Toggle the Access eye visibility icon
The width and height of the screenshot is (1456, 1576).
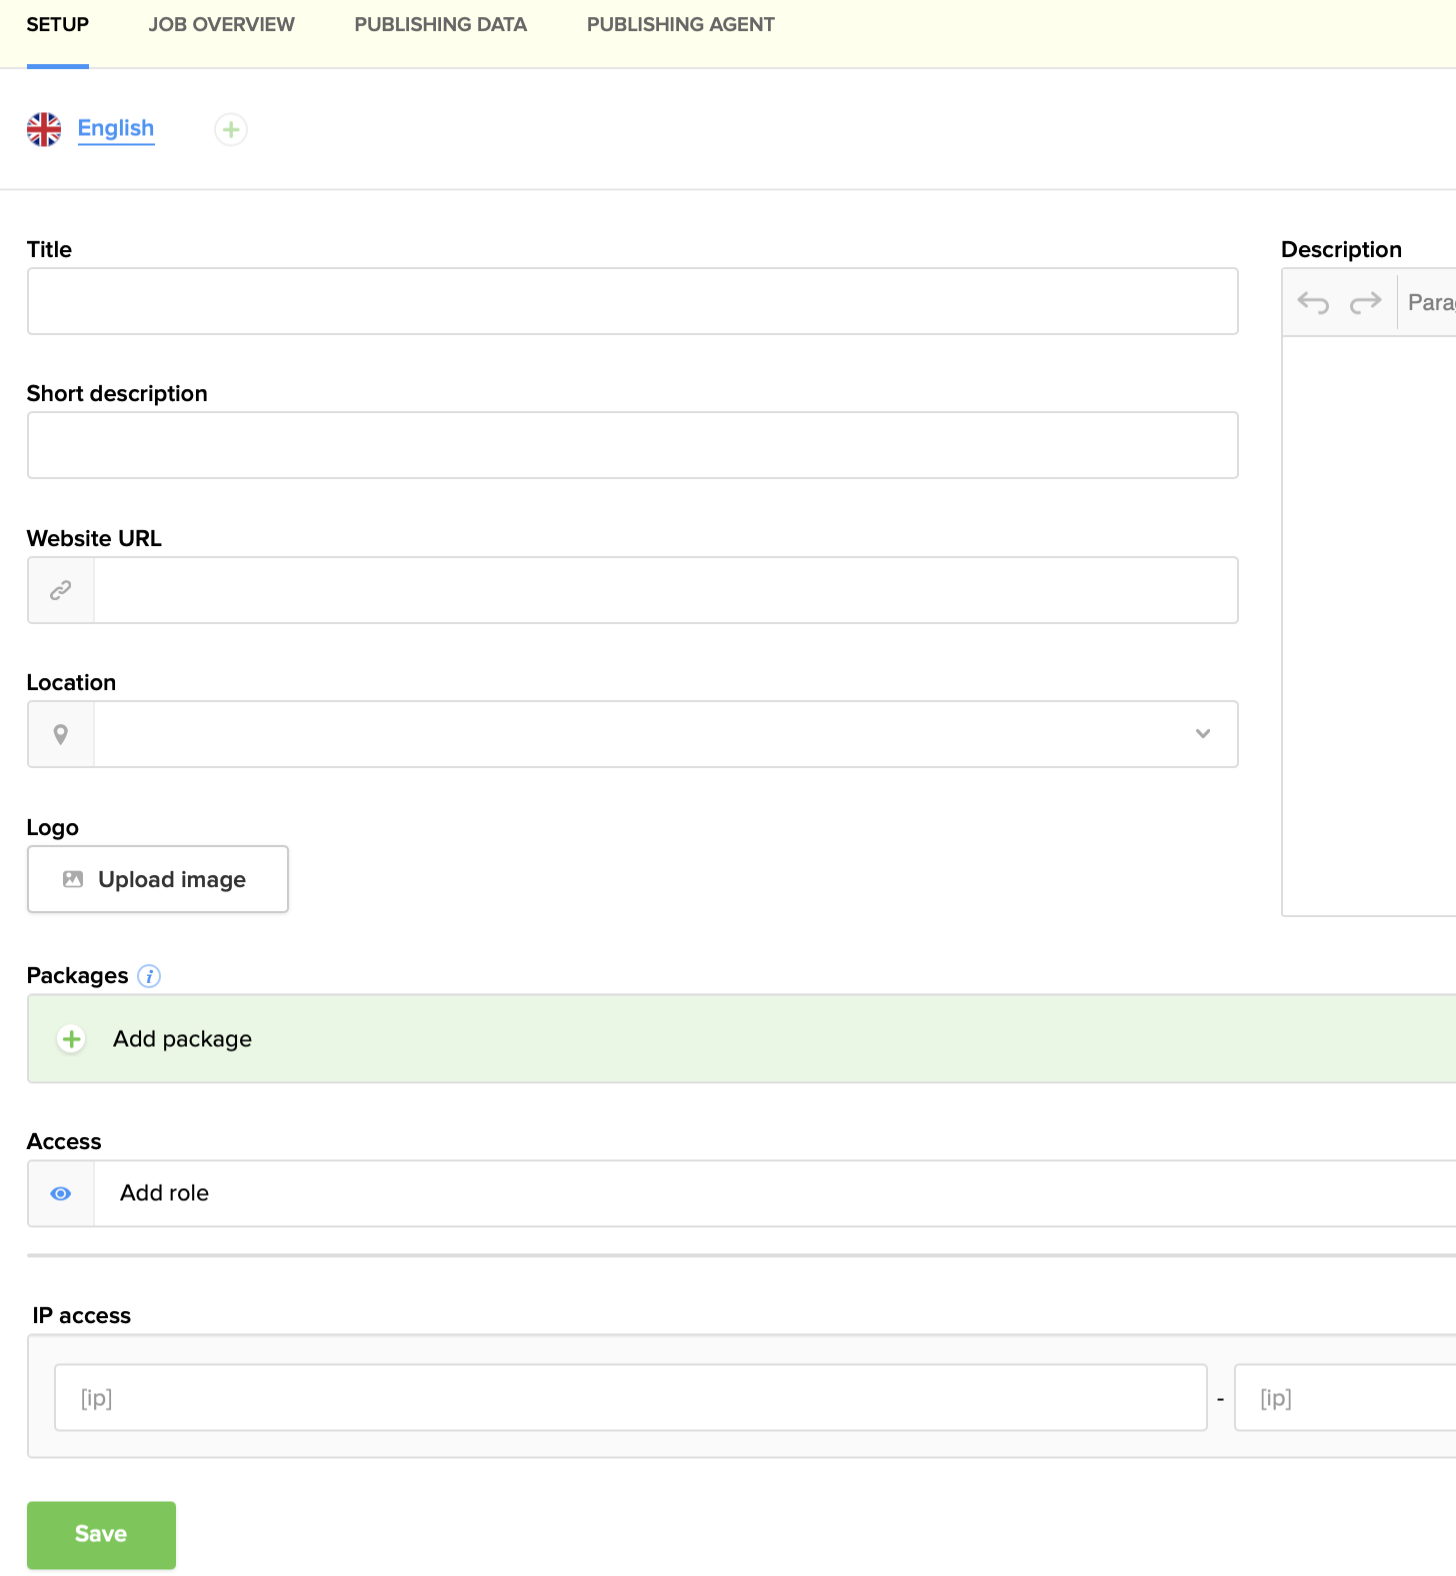point(61,1194)
